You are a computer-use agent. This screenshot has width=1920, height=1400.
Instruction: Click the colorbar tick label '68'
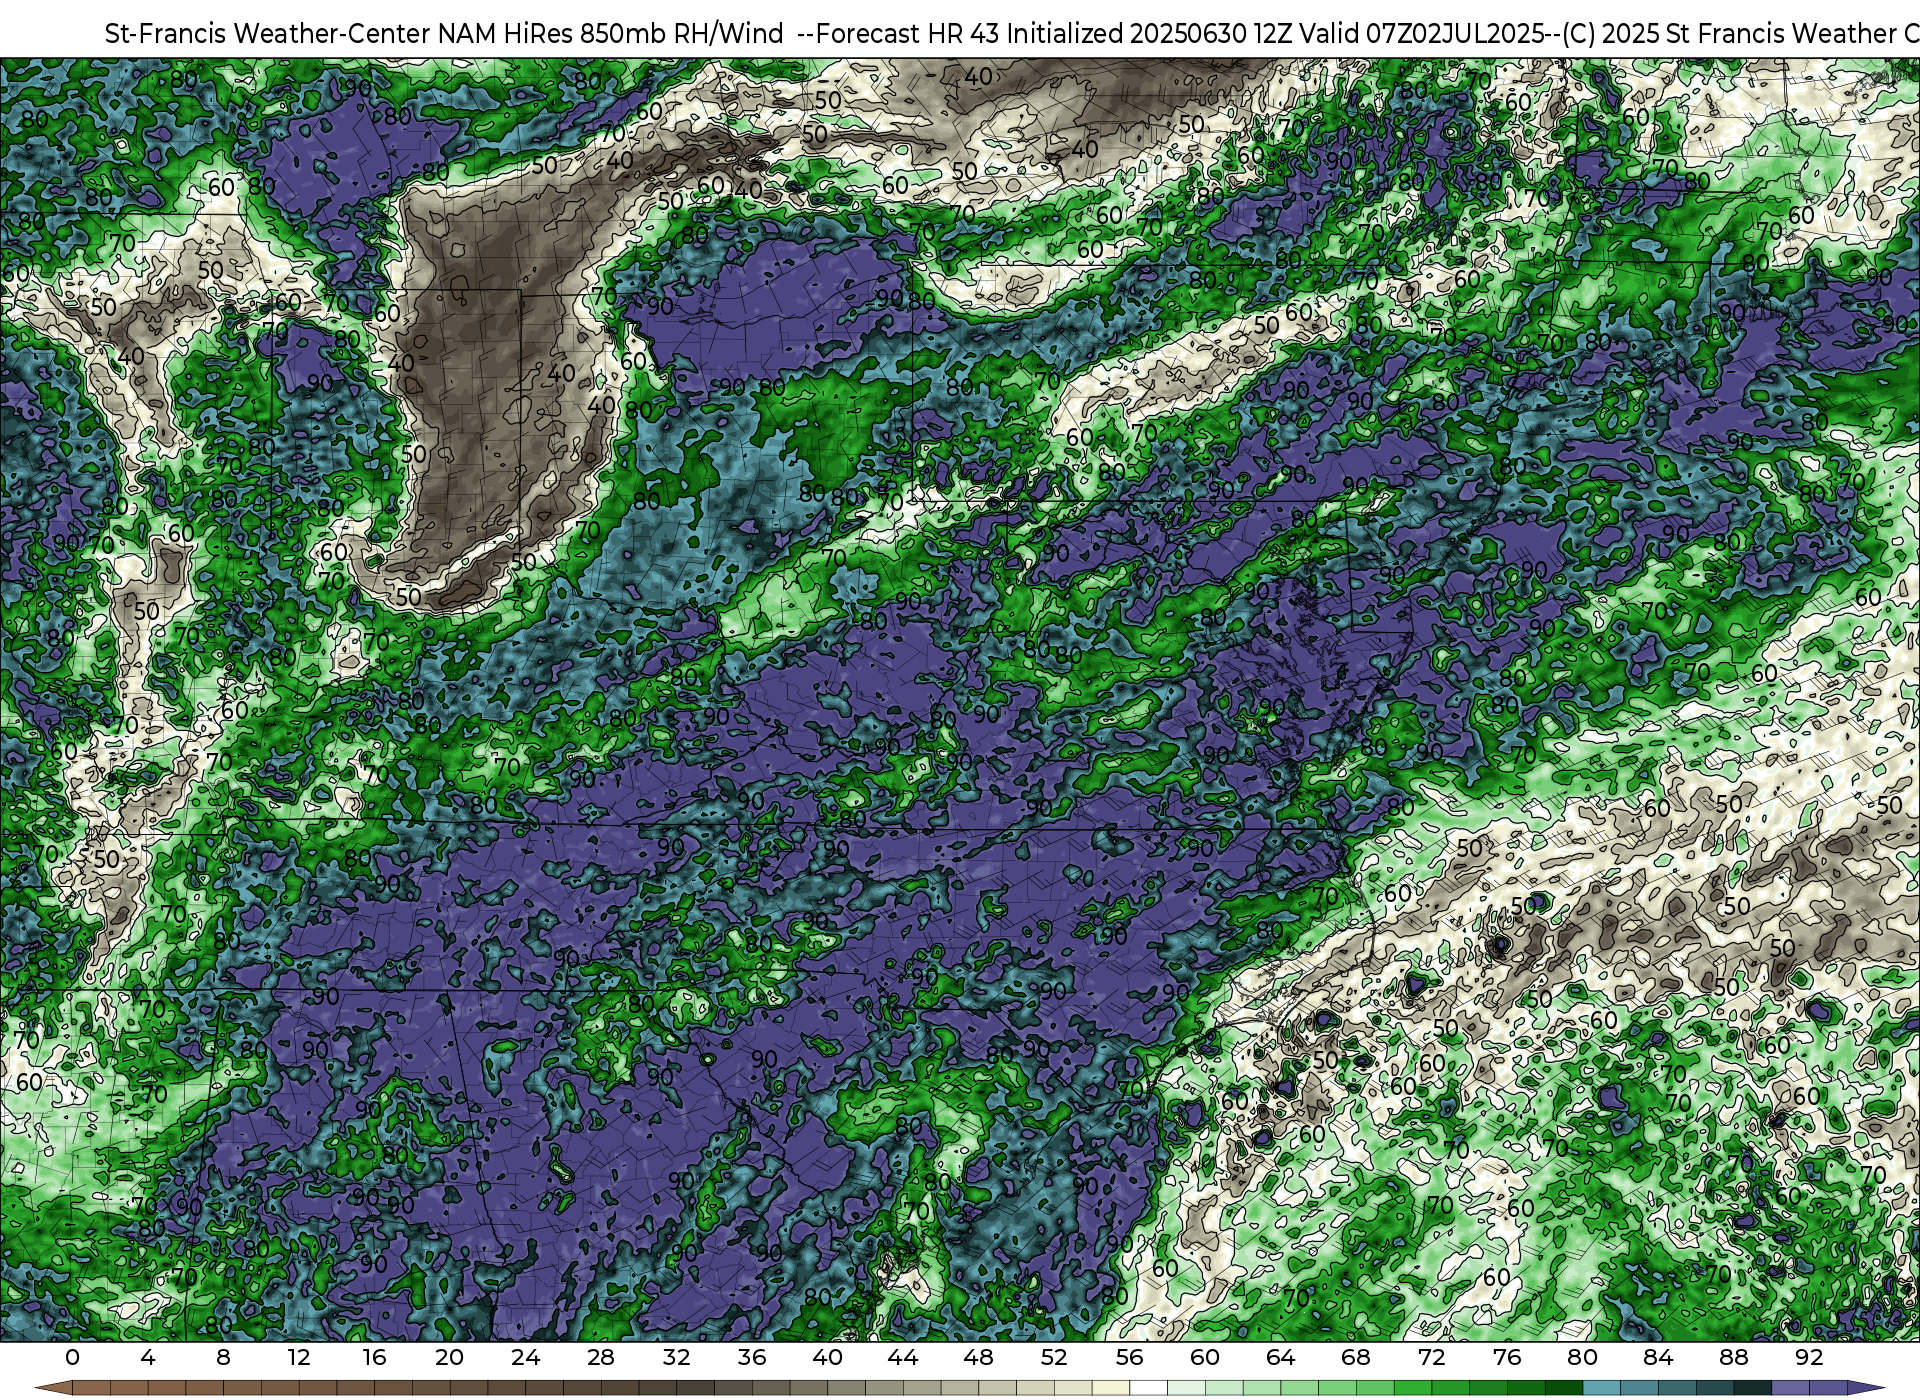tap(1356, 1357)
